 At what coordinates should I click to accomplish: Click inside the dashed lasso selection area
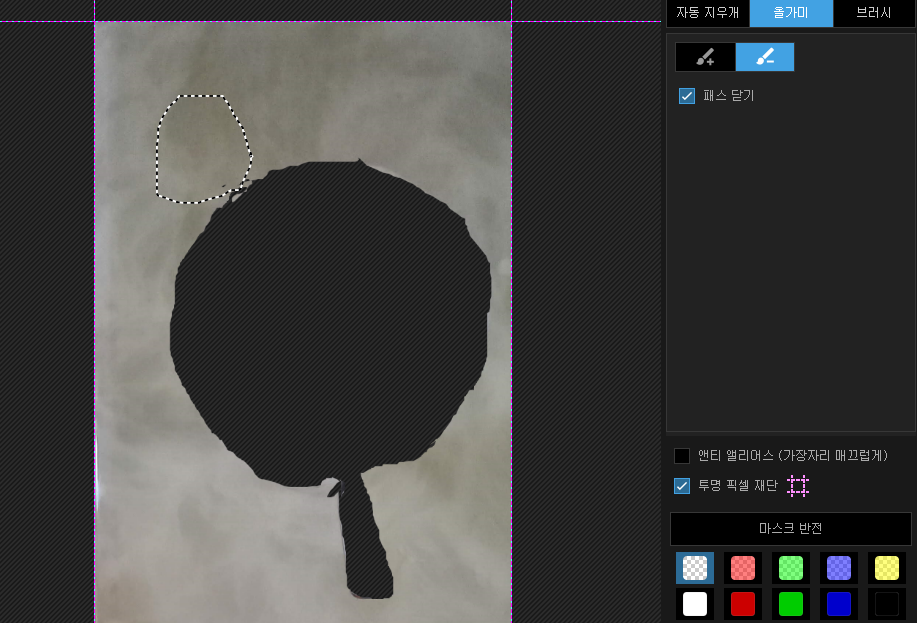(x=202, y=149)
